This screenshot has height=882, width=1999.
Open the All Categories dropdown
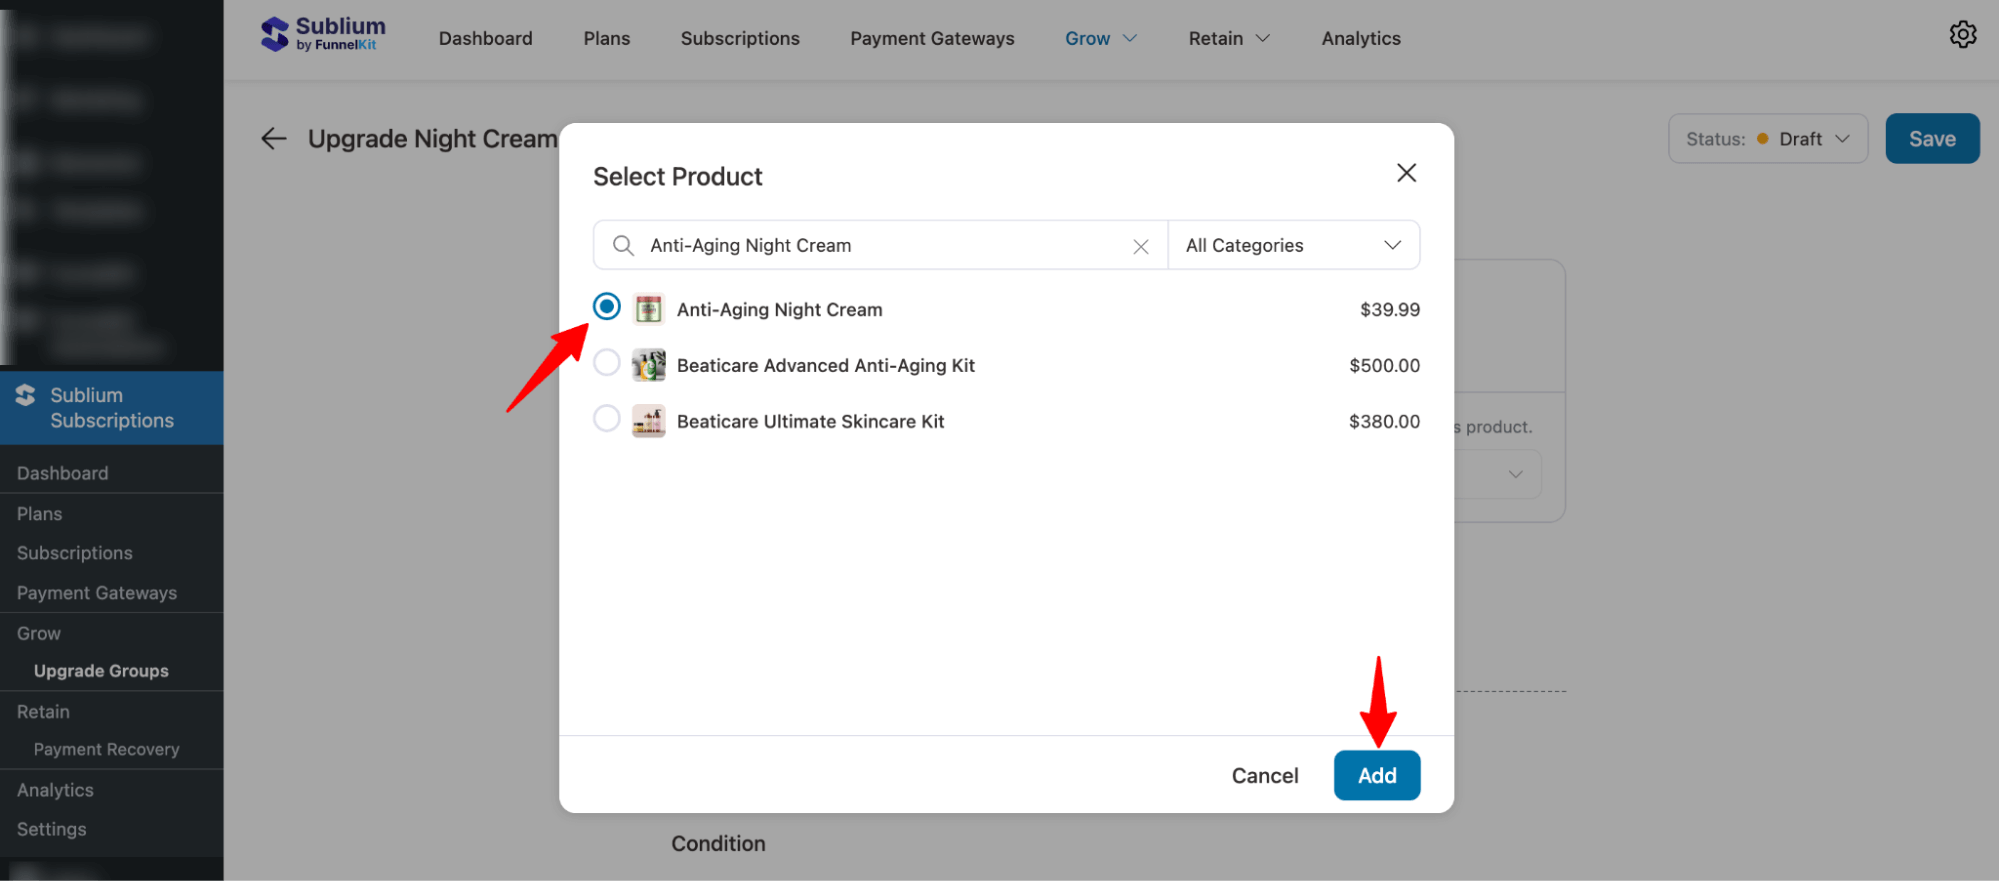(1293, 246)
